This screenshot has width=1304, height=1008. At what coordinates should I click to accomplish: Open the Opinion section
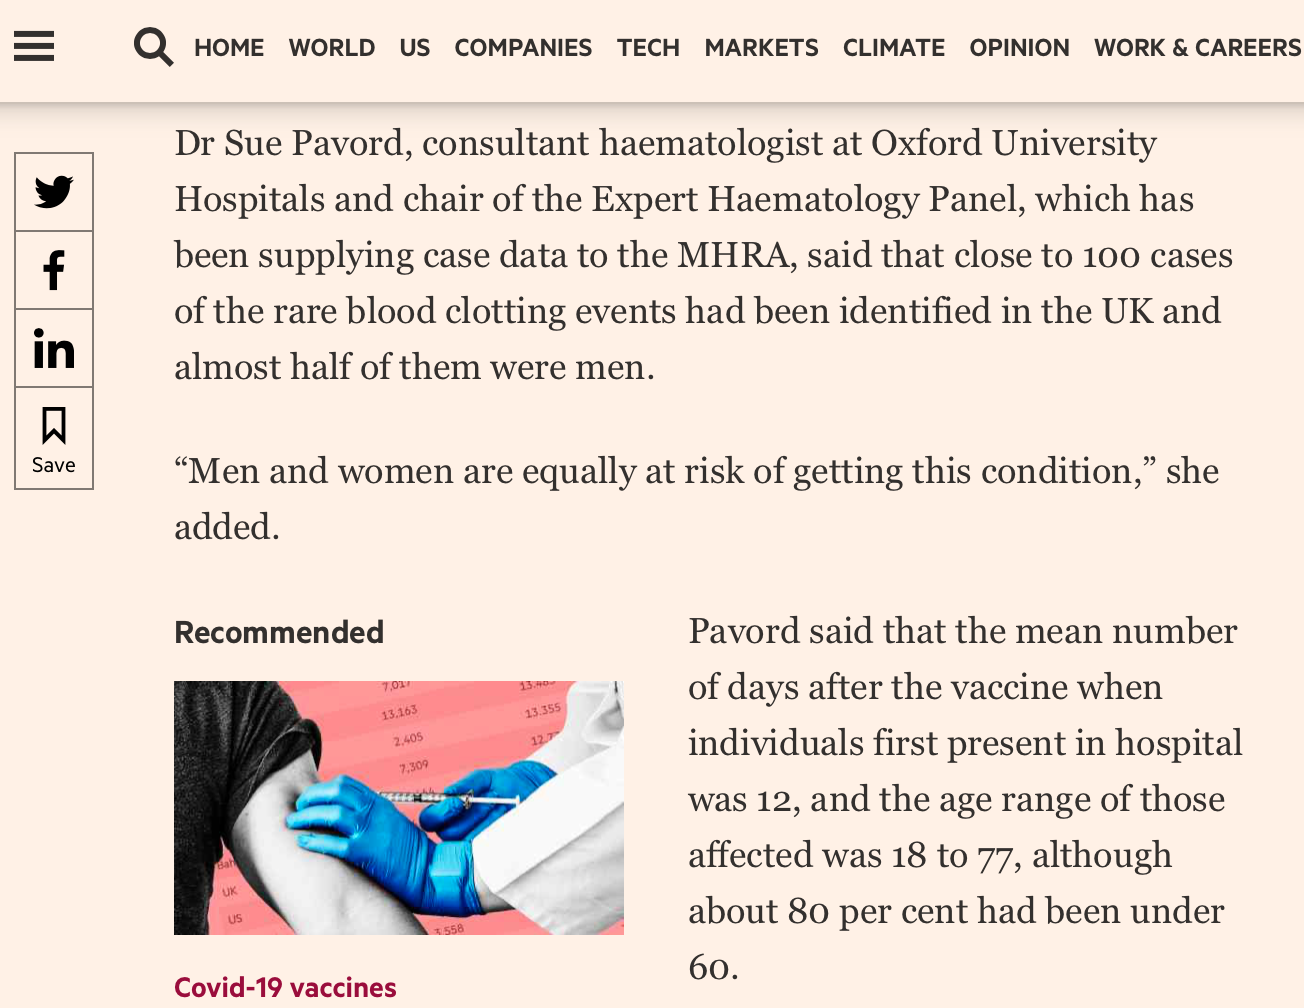(1019, 48)
